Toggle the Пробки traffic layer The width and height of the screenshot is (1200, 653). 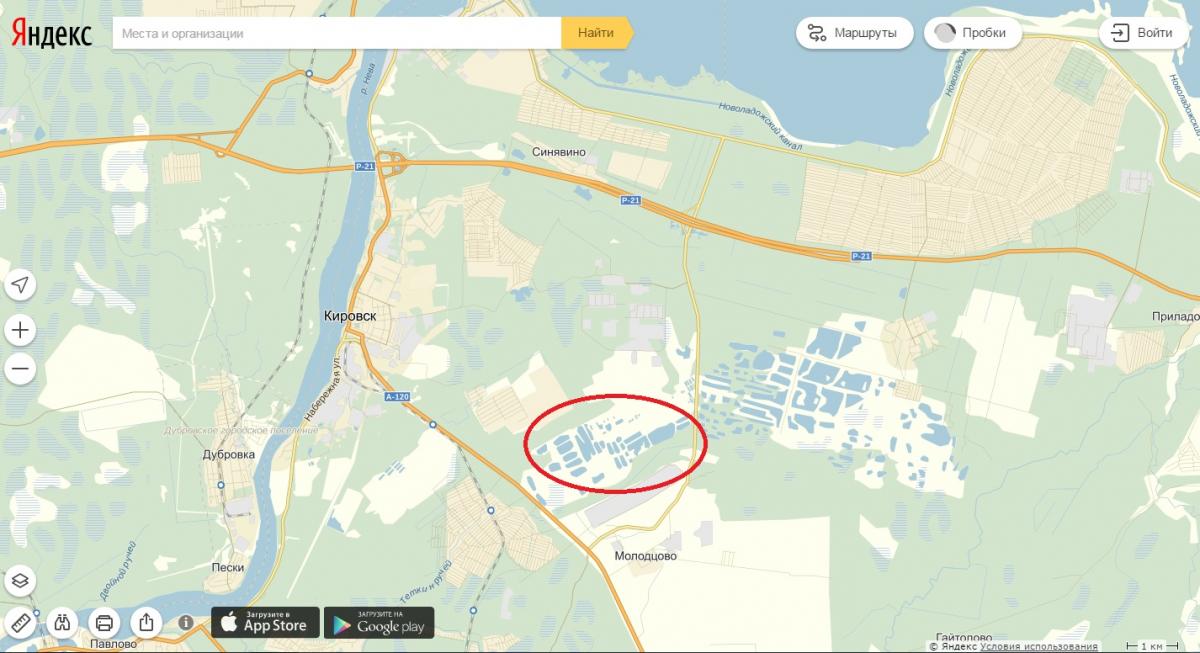(972, 33)
